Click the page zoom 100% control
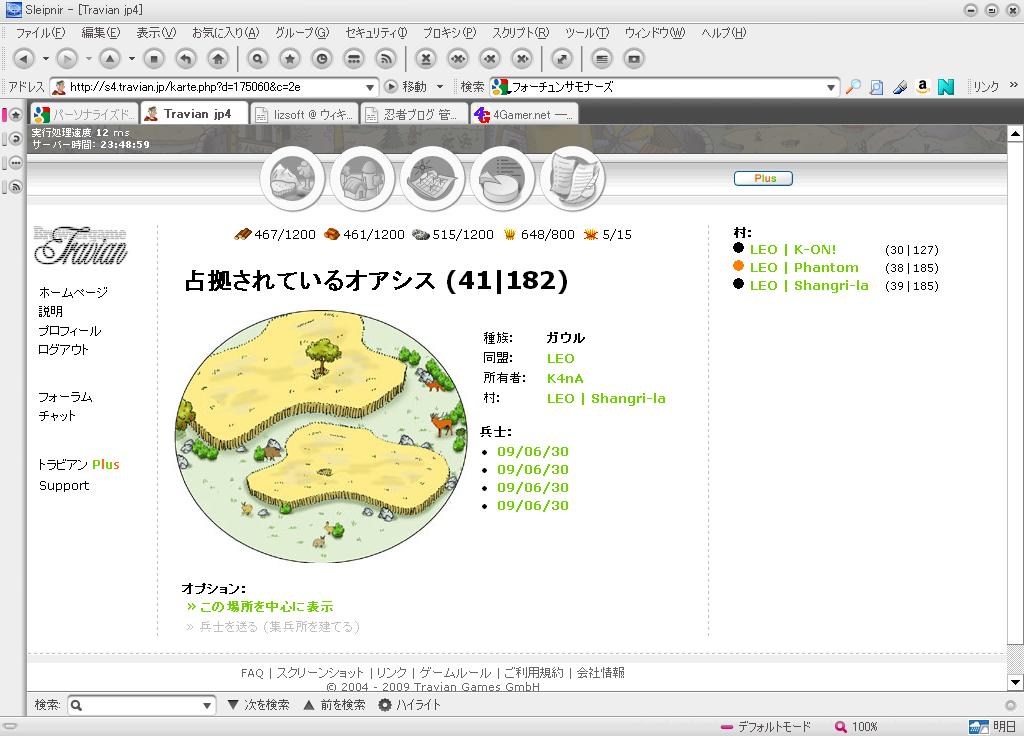The image size is (1024, 736). pyautogui.click(x=857, y=727)
